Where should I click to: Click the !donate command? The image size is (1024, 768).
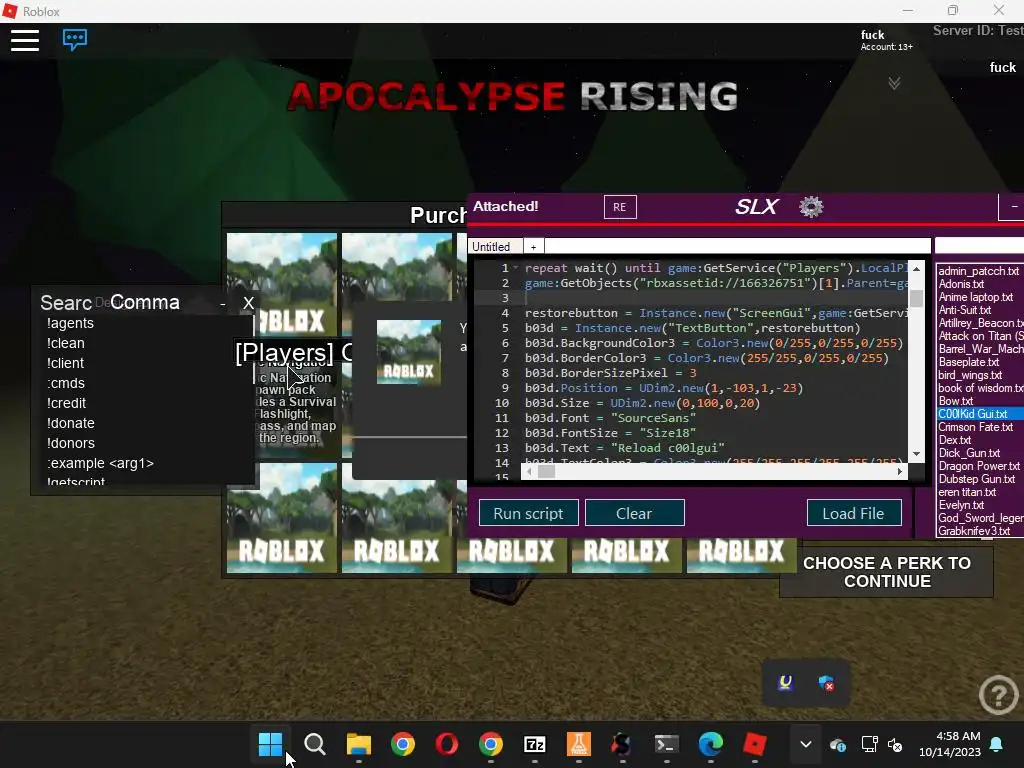(x=71, y=423)
